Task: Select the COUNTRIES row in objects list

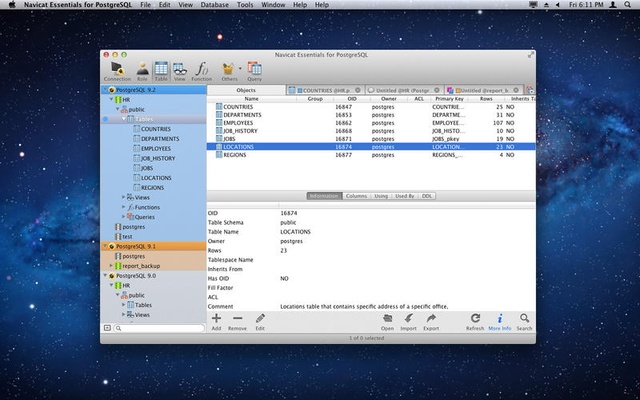Action: click(371, 107)
